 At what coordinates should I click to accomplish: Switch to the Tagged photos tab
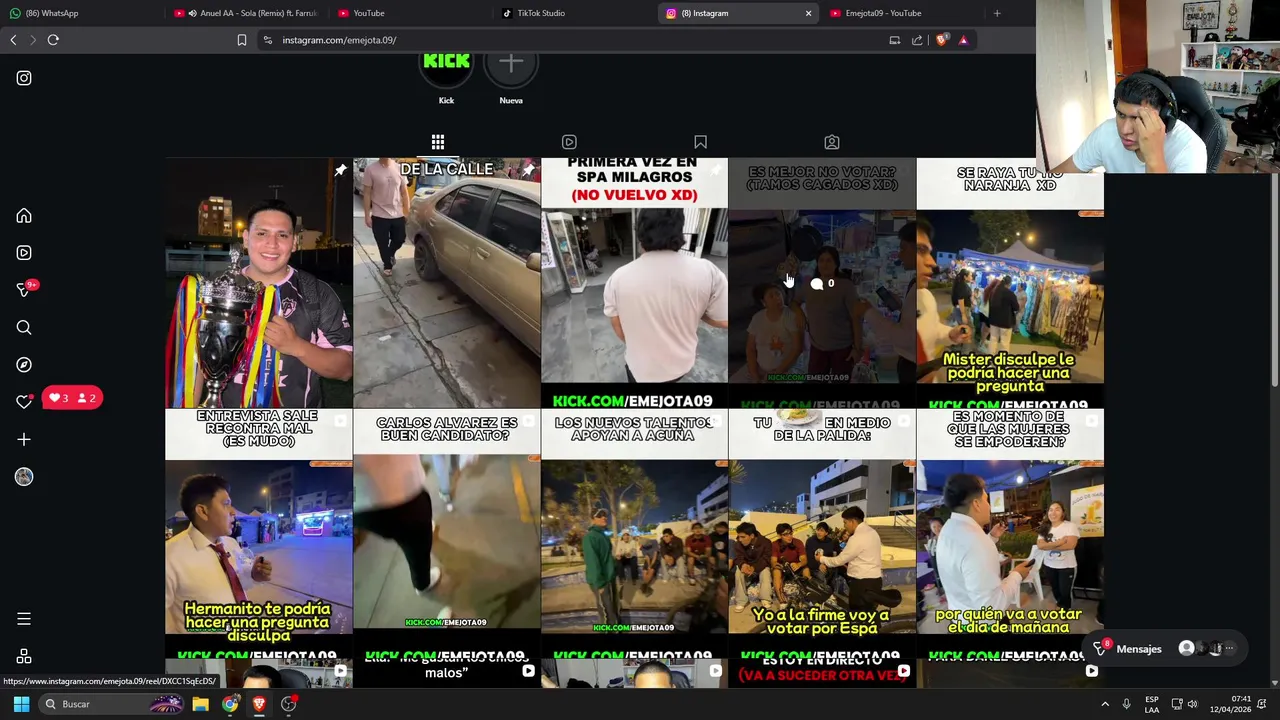(x=832, y=142)
